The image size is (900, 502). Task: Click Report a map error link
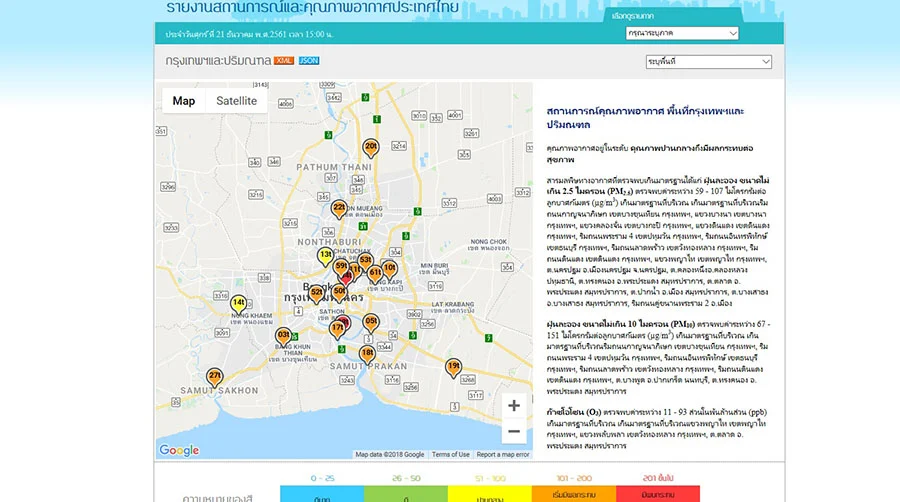[503, 454]
